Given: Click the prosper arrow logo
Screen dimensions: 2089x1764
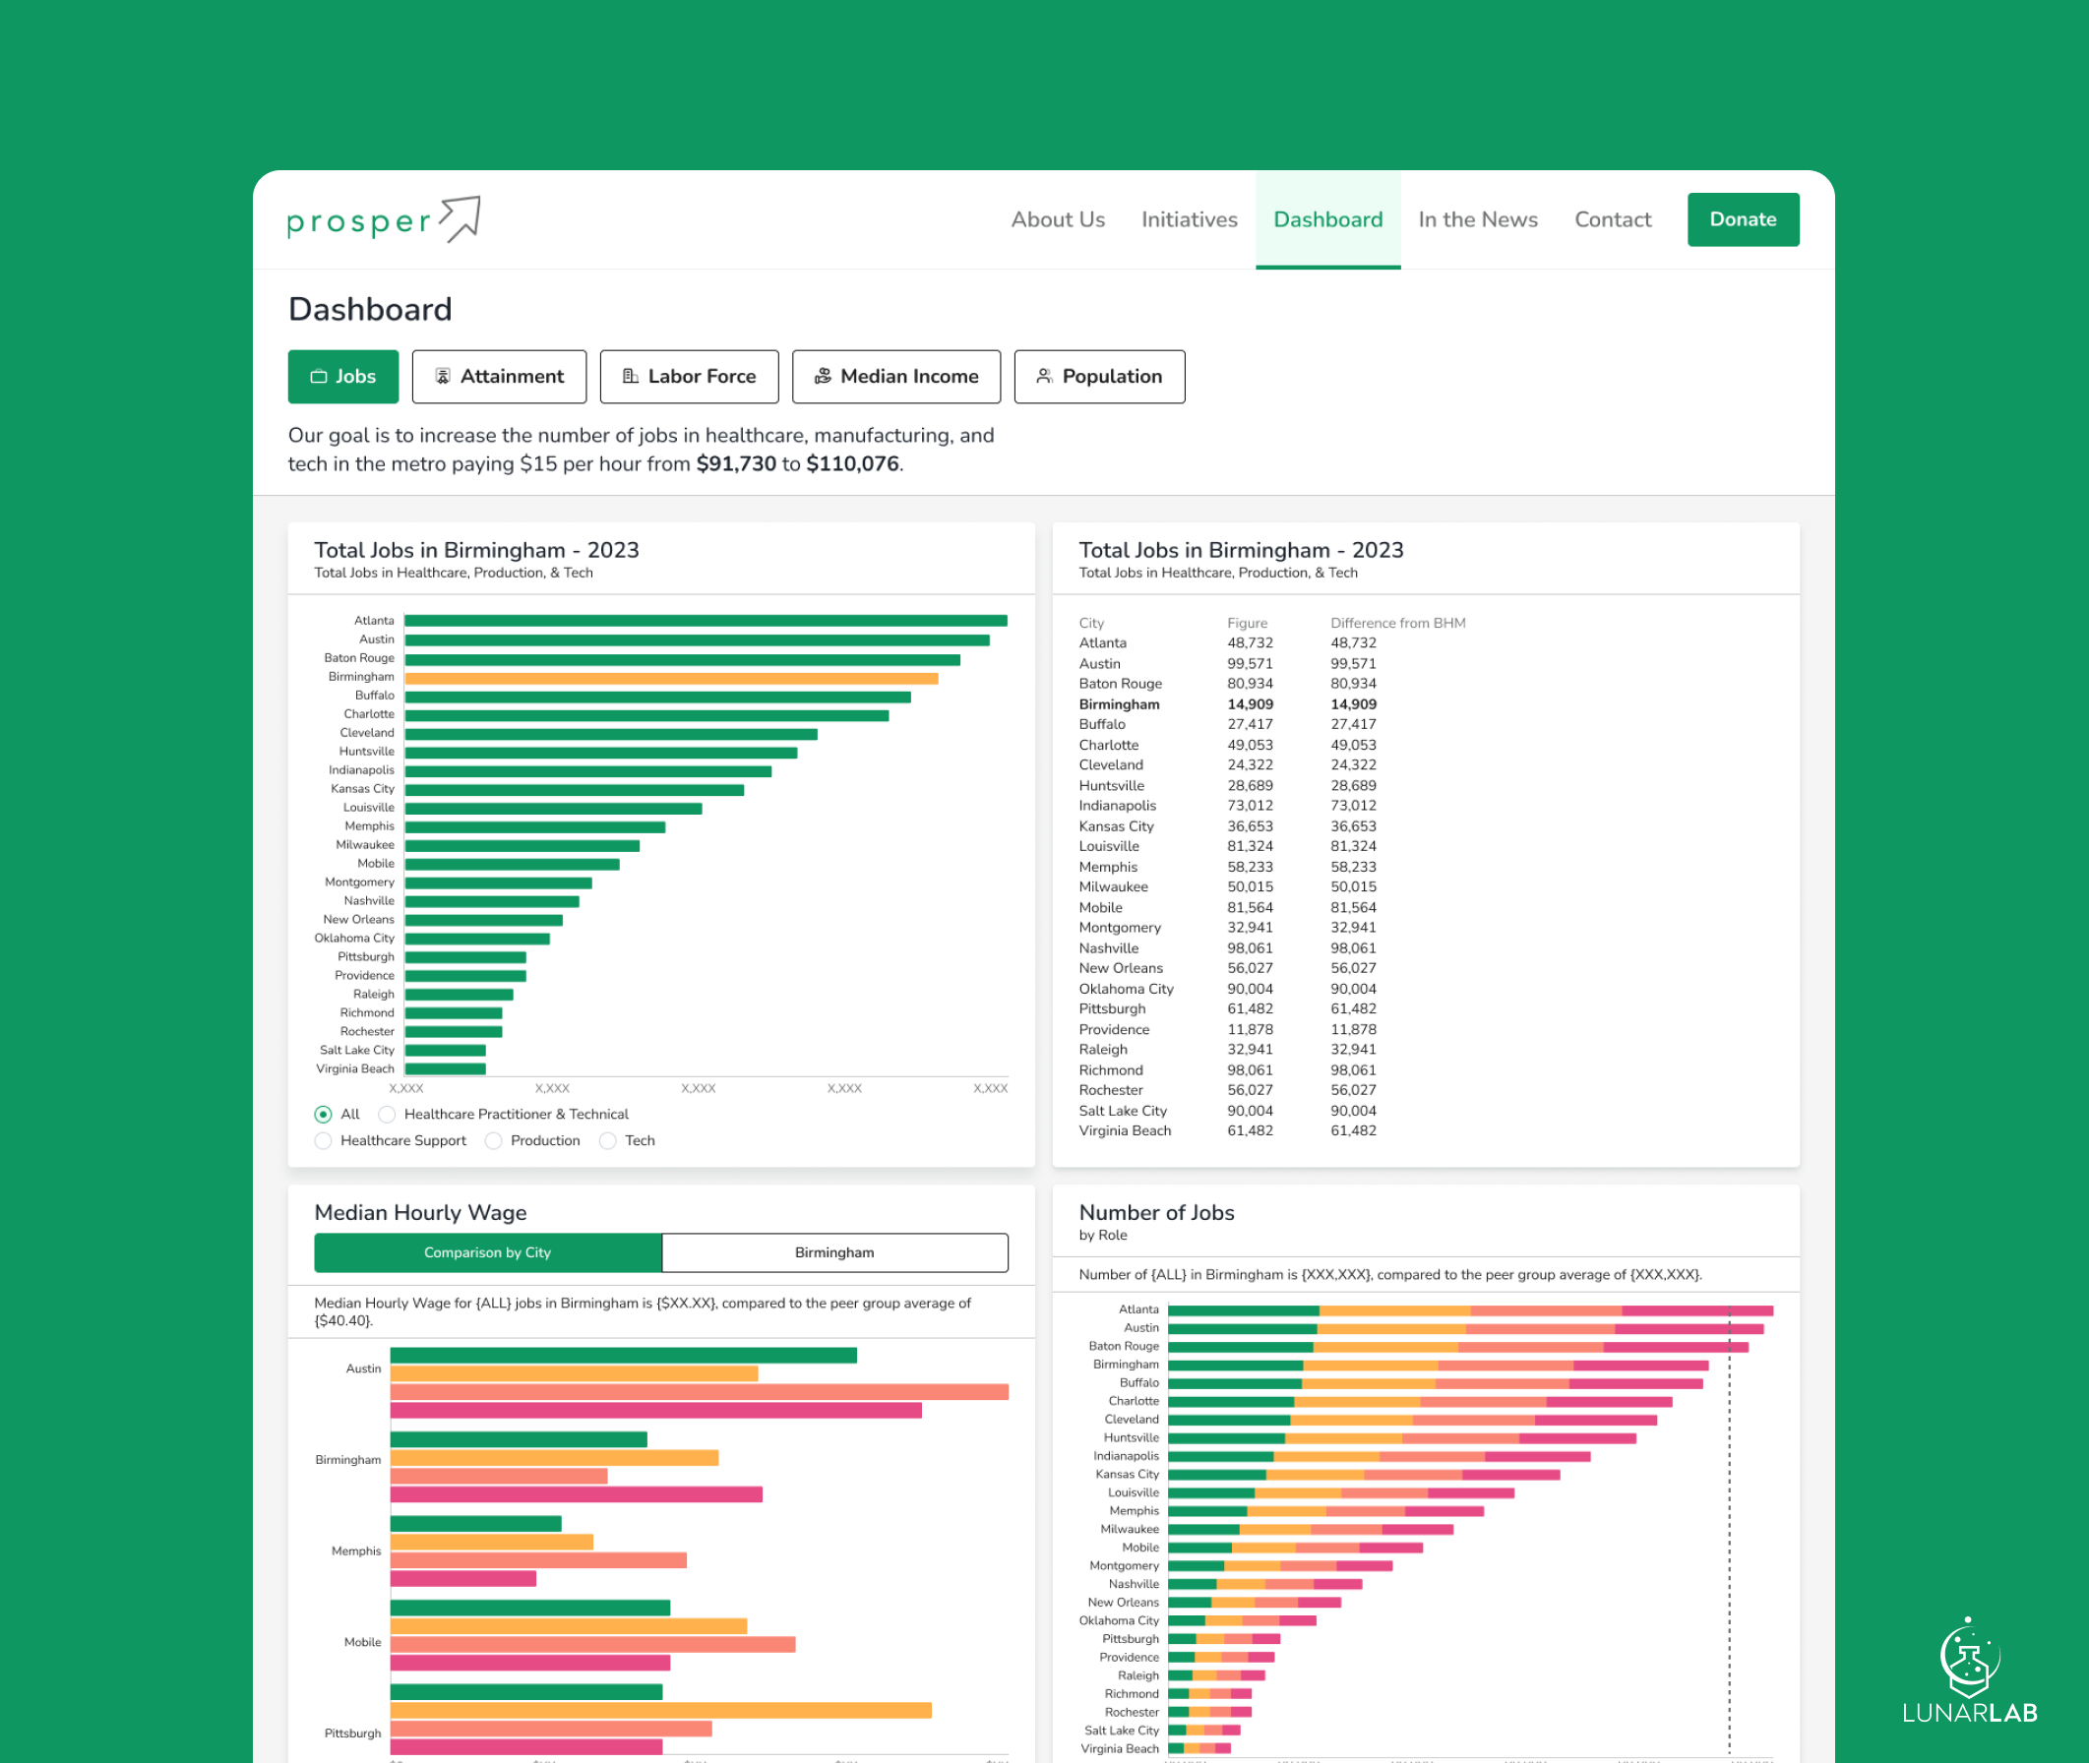Looking at the screenshot, I should tap(383, 219).
